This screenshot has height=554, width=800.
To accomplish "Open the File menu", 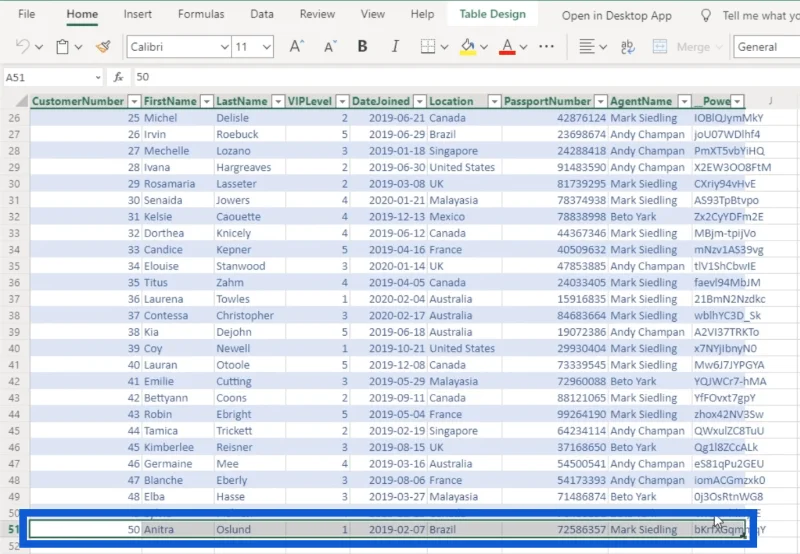I will click(27, 14).
